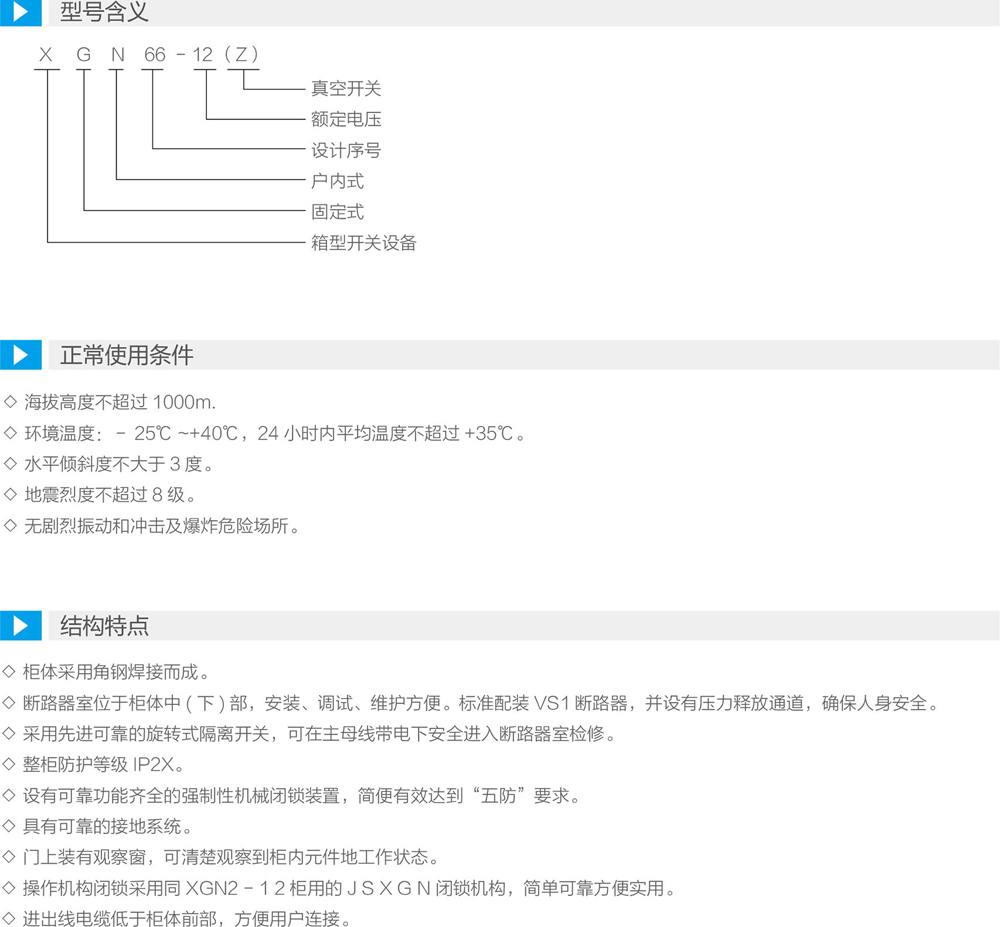
Task: Click the diamond bullet before 整柜防护等级 IP2X
Action: pos(11,764)
